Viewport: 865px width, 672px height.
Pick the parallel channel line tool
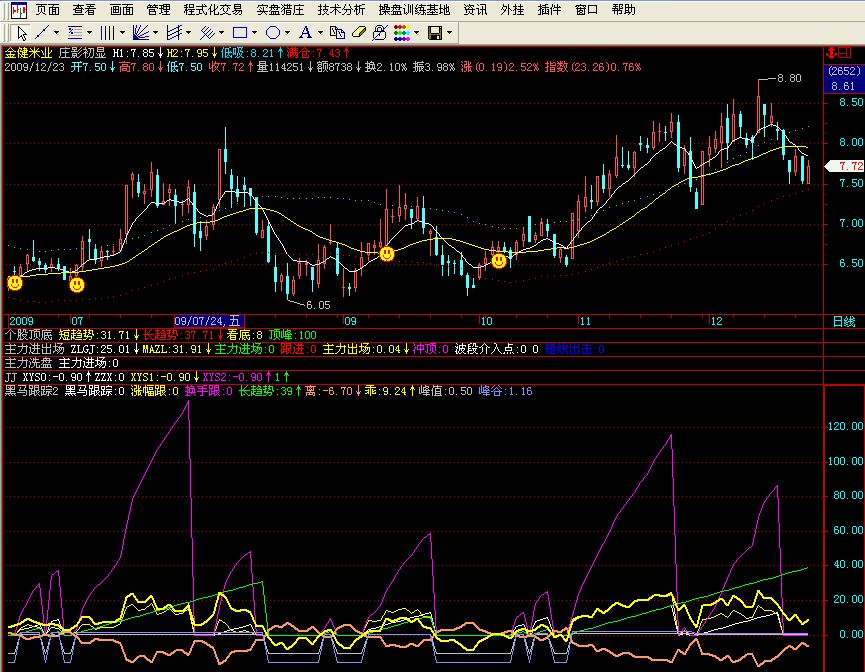pyautogui.click(x=208, y=32)
